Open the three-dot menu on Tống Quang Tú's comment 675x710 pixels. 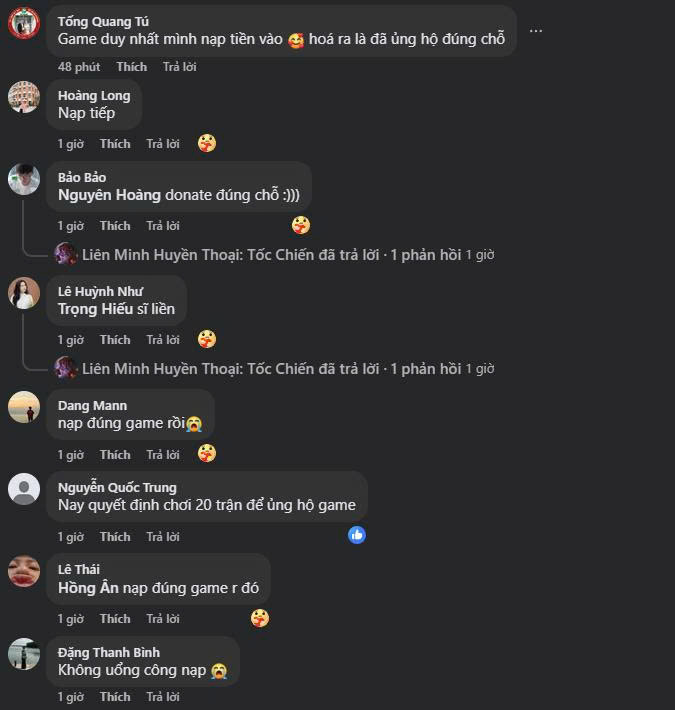click(536, 31)
